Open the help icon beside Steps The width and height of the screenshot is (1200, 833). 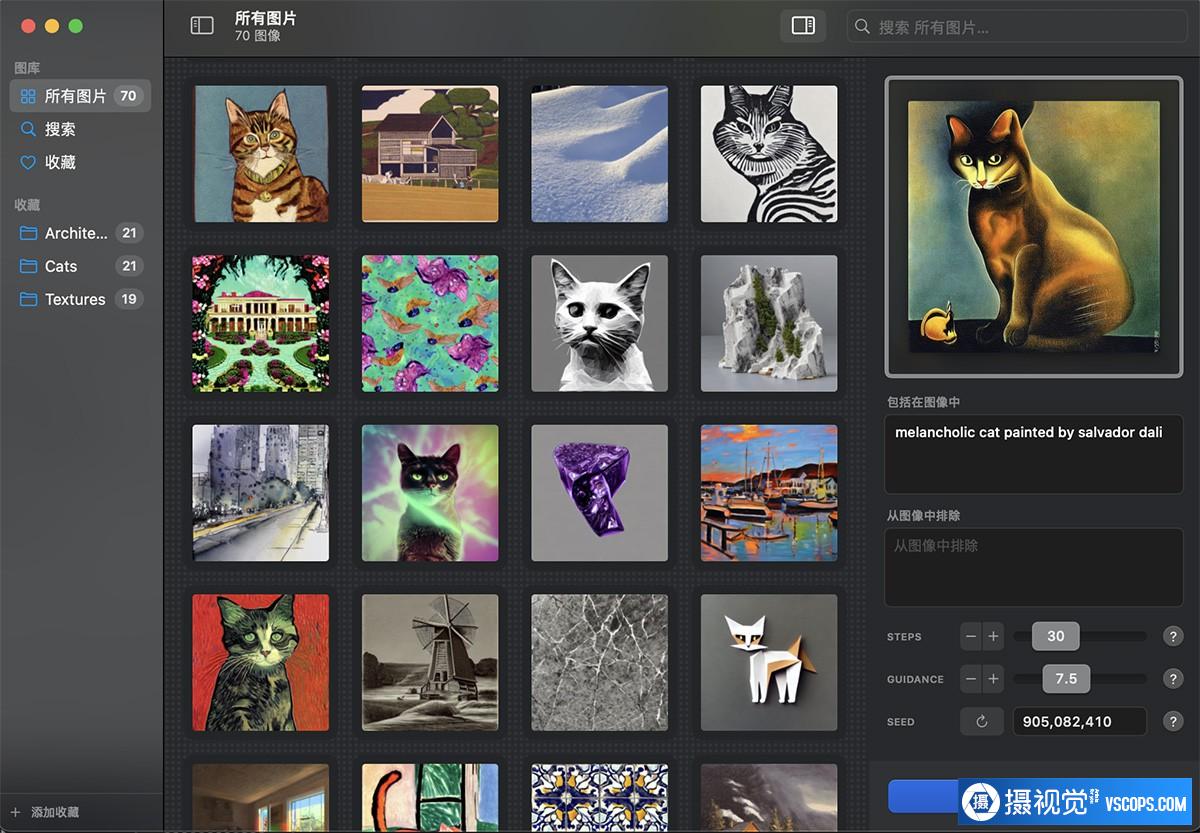pyautogui.click(x=1173, y=637)
